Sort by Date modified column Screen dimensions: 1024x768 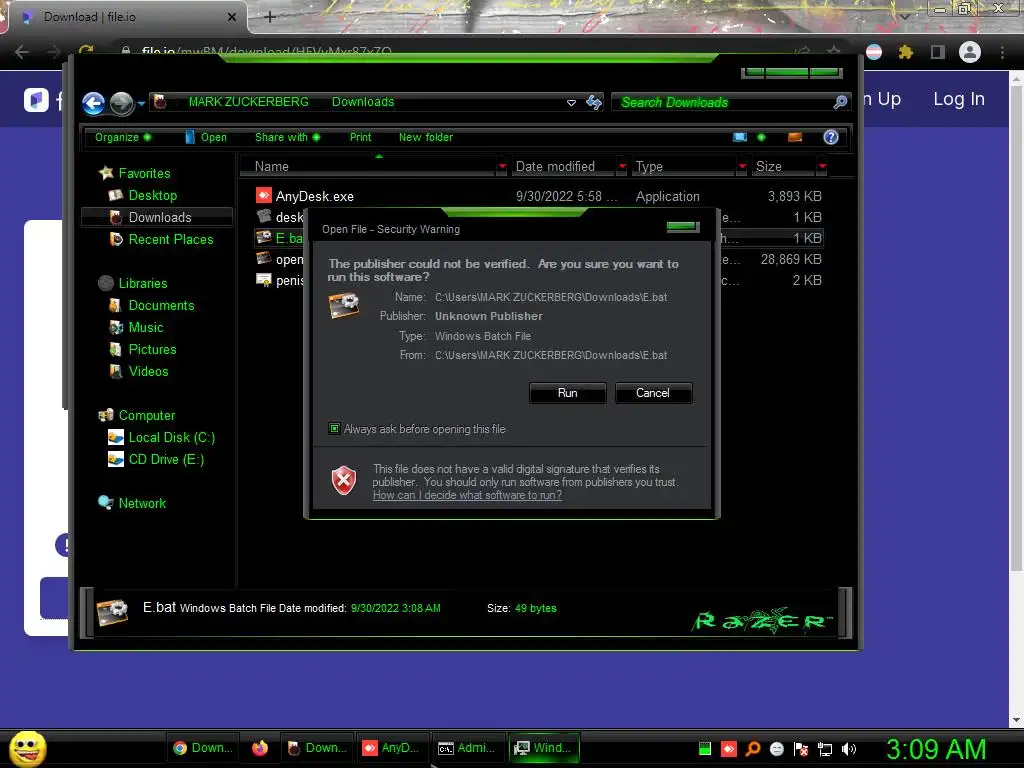[564, 167]
